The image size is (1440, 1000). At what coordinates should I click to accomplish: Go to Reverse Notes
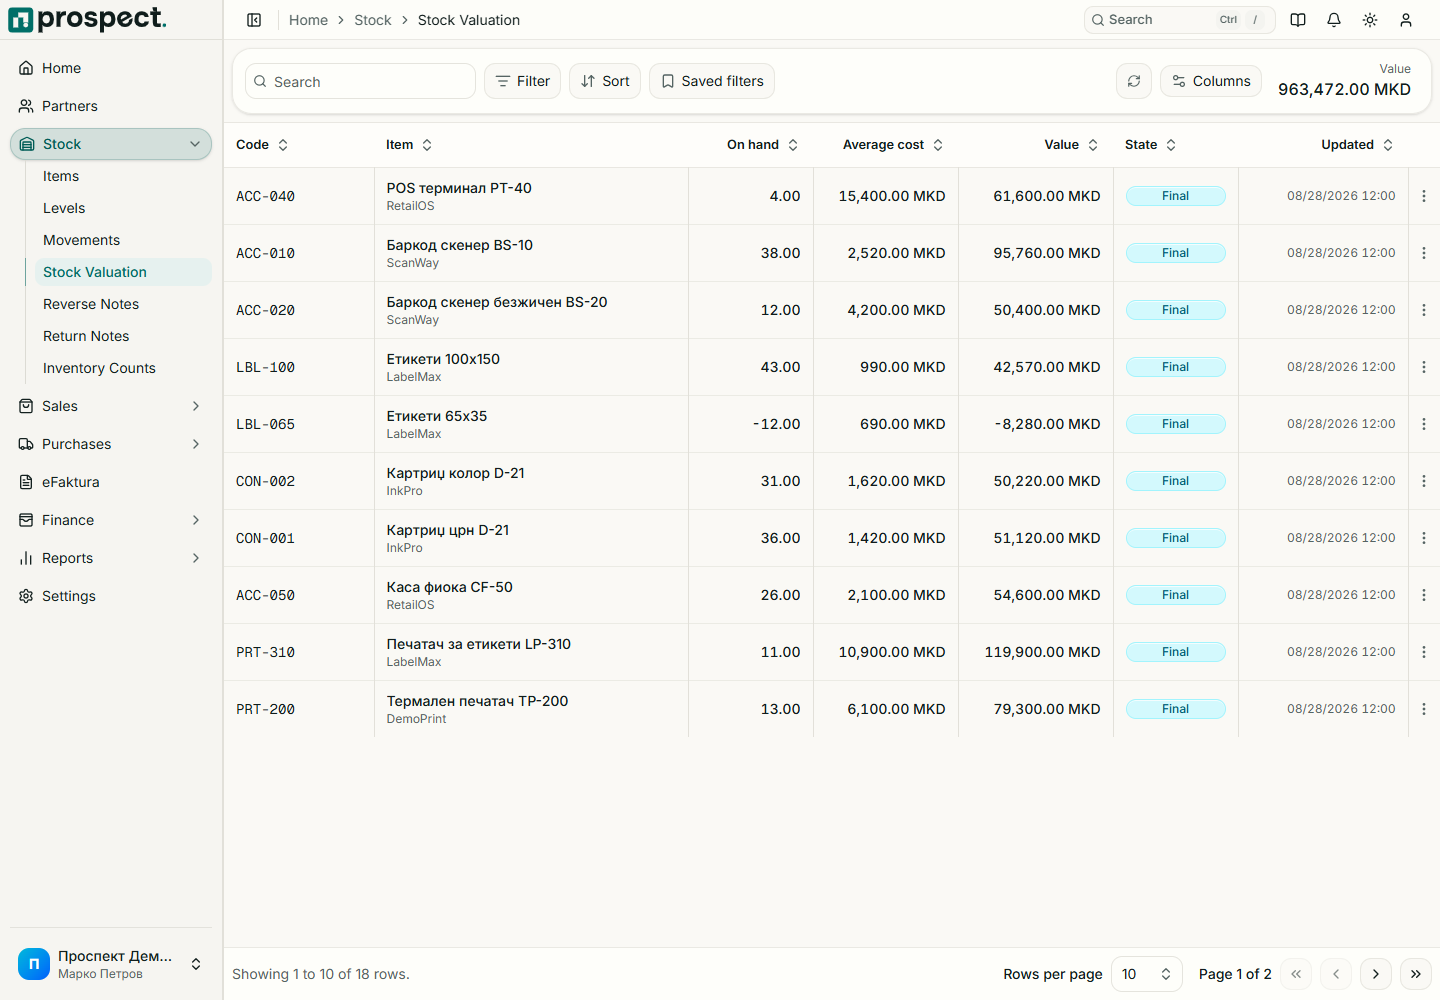pos(91,304)
